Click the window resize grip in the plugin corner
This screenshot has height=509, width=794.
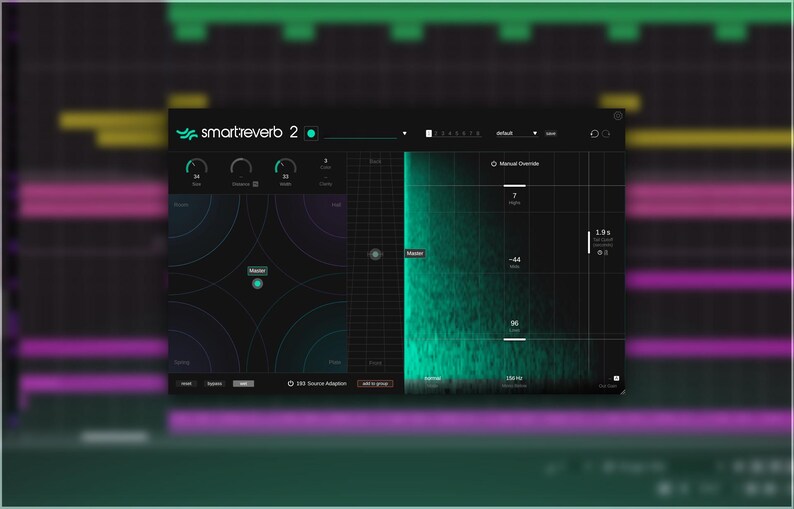pyautogui.click(x=622, y=391)
